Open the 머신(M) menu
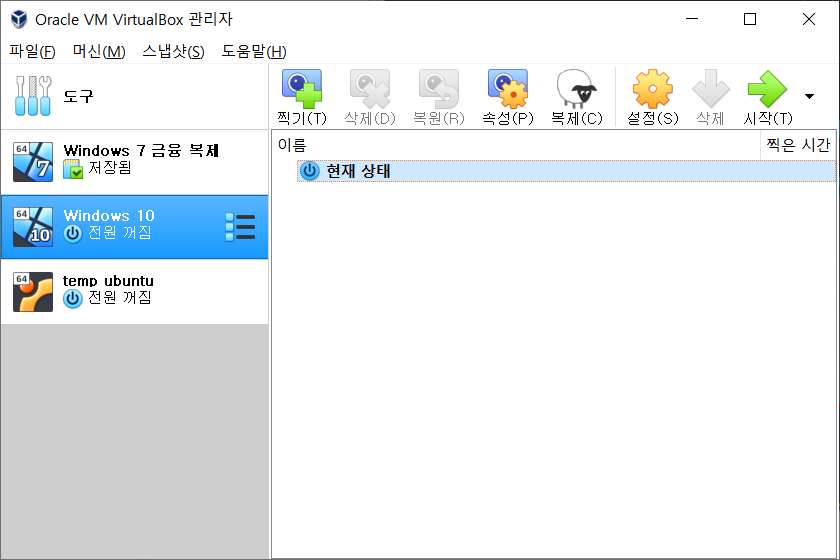 tap(99, 51)
